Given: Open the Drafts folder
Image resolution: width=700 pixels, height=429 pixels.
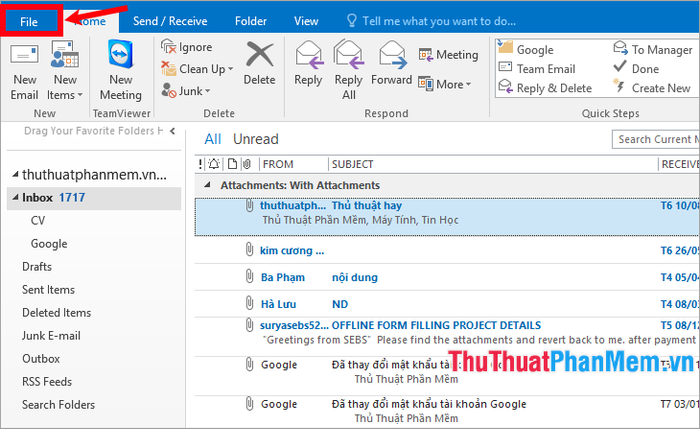Looking at the screenshot, I should [37, 267].
